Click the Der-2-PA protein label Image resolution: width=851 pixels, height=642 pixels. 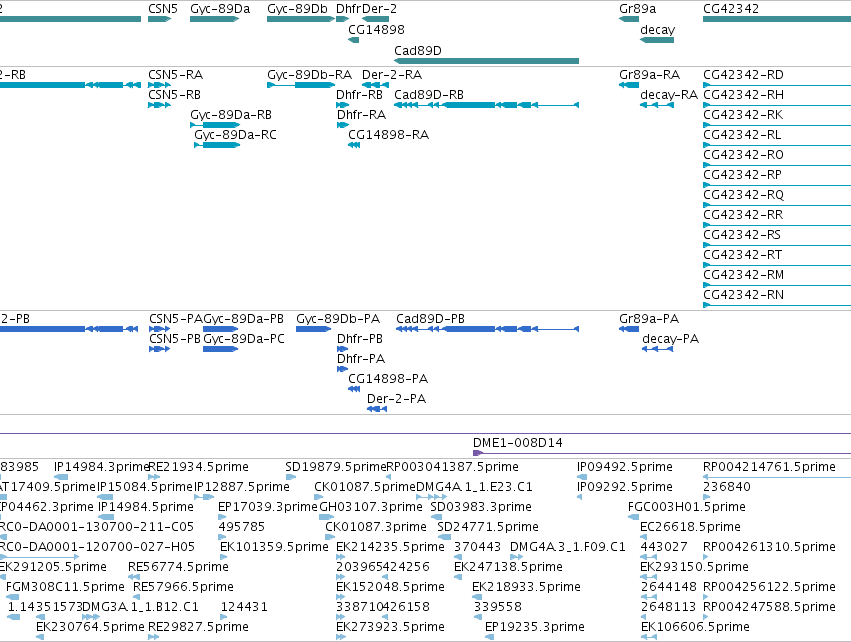pos(396,399)
